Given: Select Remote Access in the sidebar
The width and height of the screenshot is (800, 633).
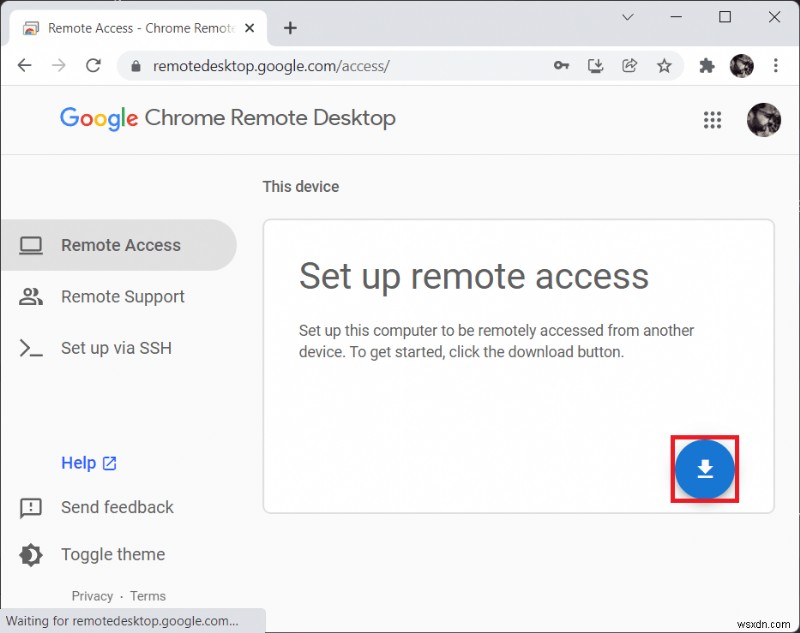Looking at the screenshot, I should 120,245.
